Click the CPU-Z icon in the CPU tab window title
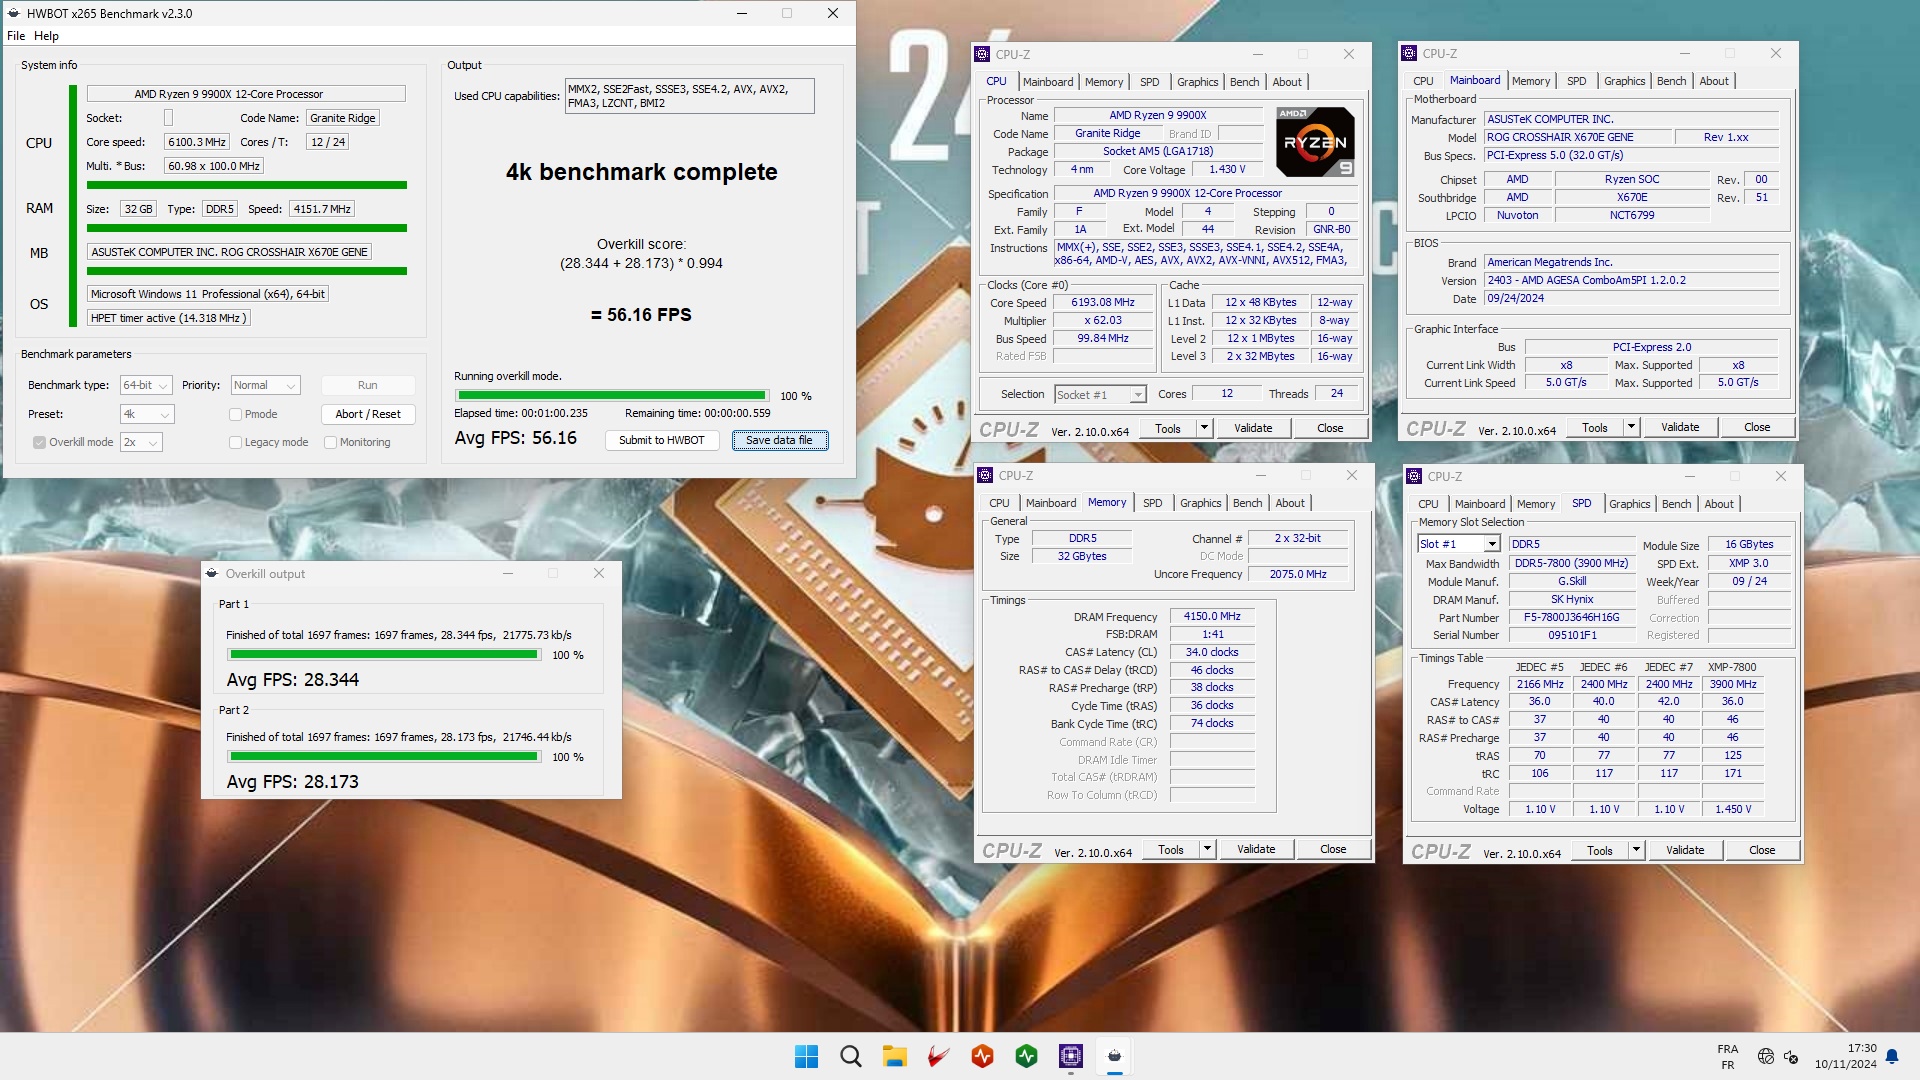This screenshot has height=1080, width=1920. point(984,54)
